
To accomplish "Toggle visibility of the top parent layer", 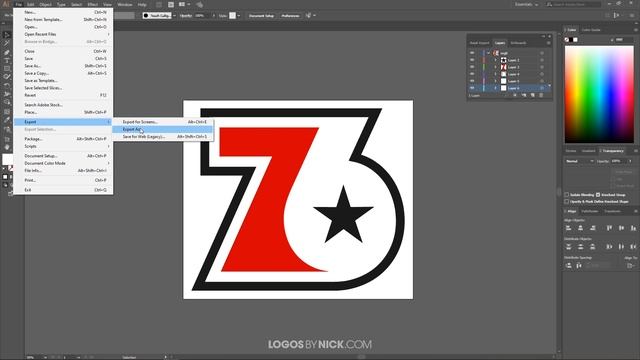I will pos(472,53).
